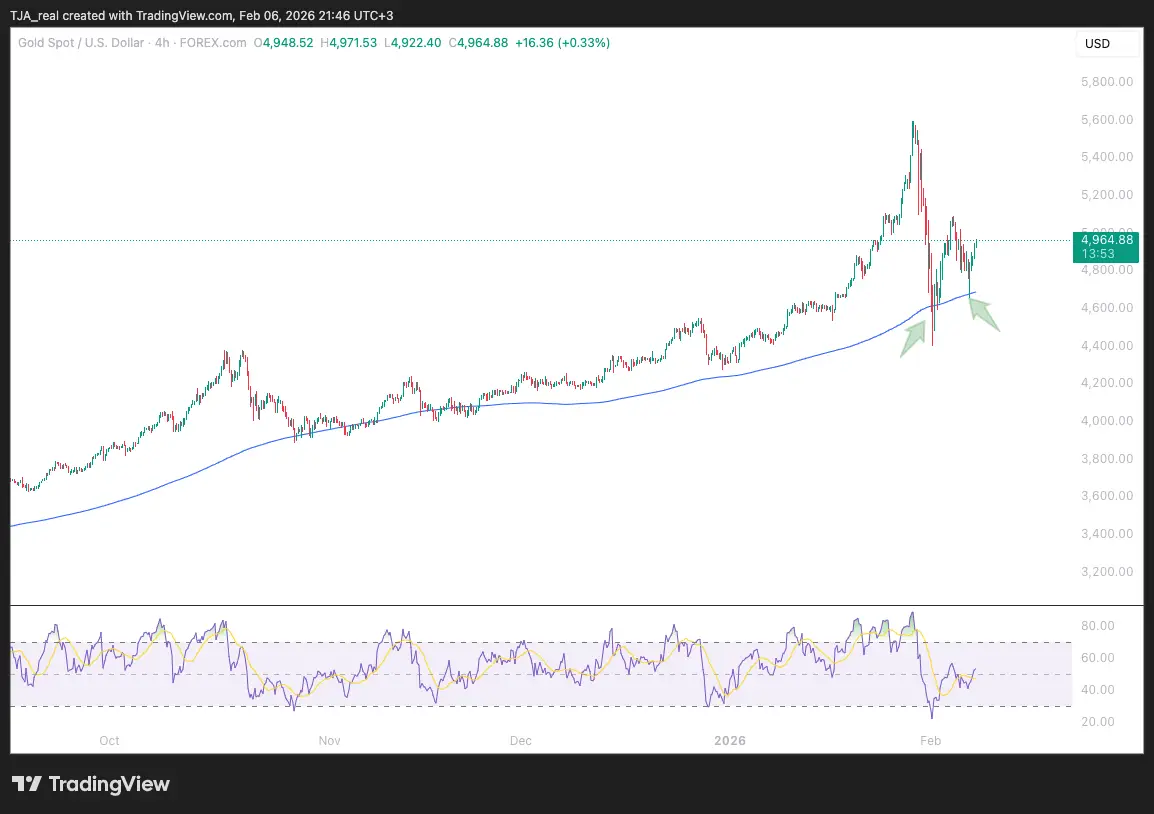Click the left green arrow annotation
Image resolution: width=1154 pixels, height=814 pixels.
(x=914, y=336)
